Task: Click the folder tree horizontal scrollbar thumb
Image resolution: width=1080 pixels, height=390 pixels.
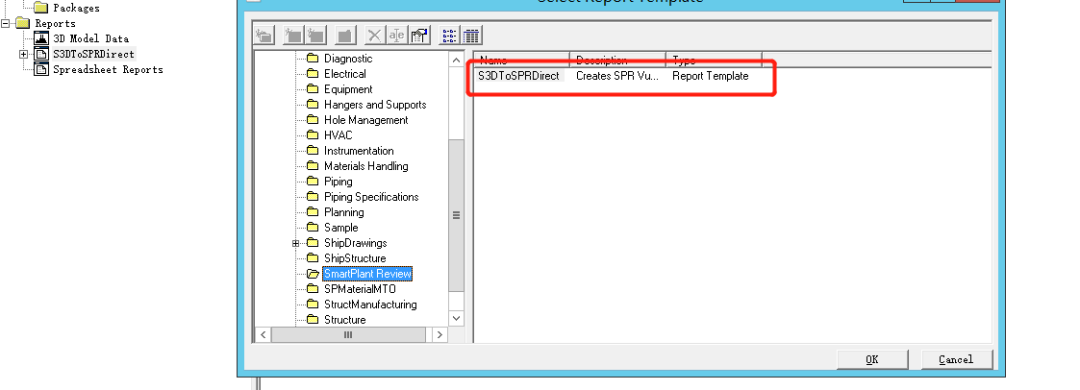Action: click(x=348, y=334)
